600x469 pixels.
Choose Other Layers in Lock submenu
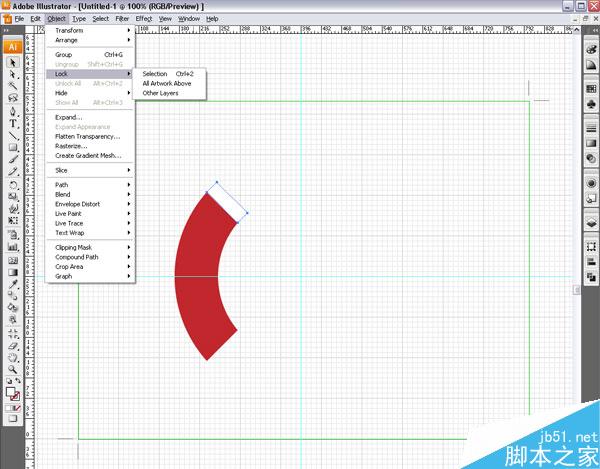[169, 93]
